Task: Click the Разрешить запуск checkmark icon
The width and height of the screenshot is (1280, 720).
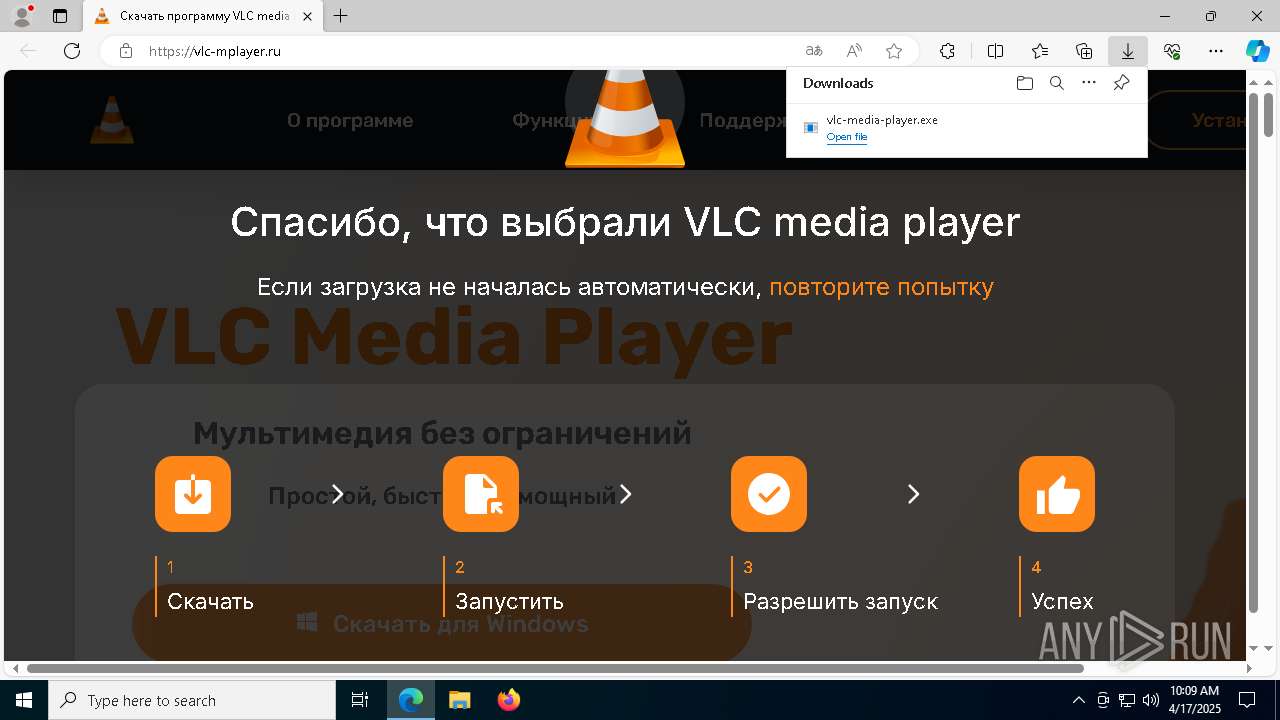Action: 769,494
